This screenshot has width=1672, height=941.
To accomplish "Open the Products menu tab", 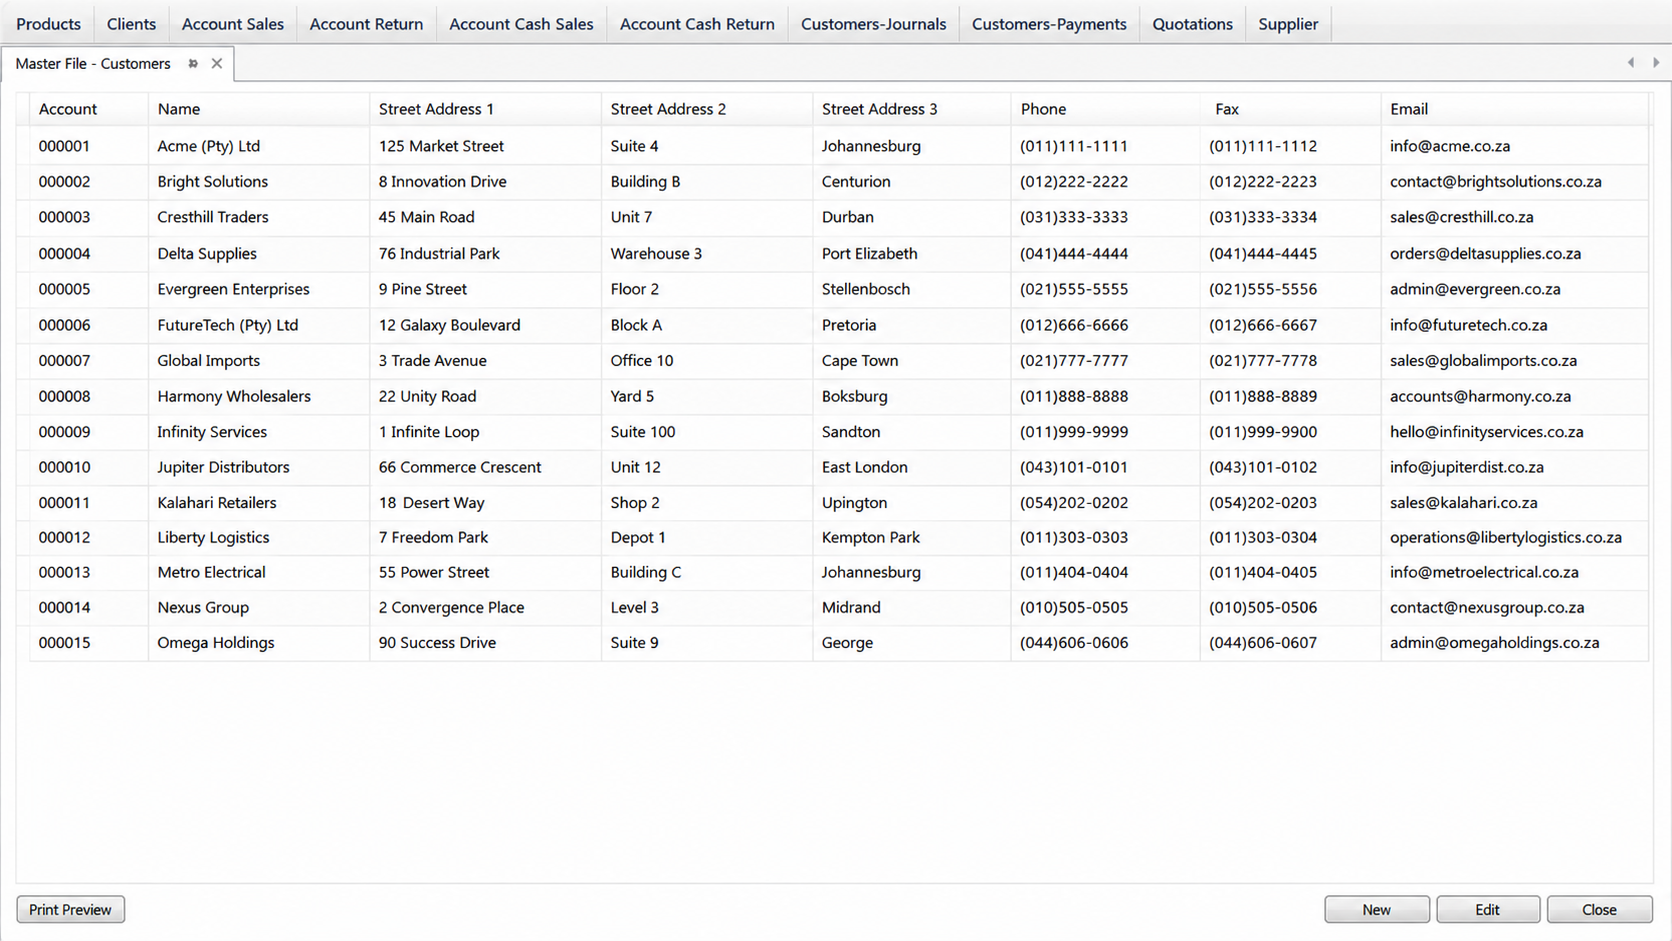I will (x=48, y=23).
